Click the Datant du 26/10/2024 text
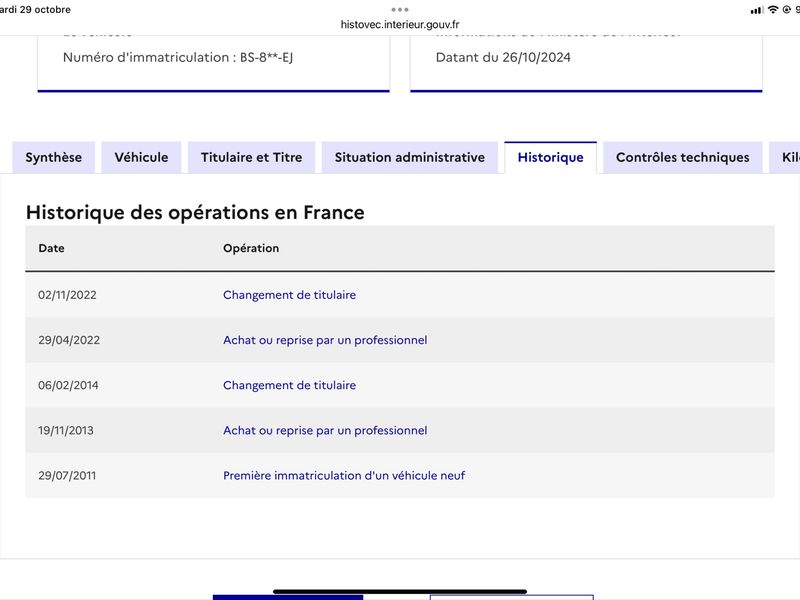 [503, 57]
